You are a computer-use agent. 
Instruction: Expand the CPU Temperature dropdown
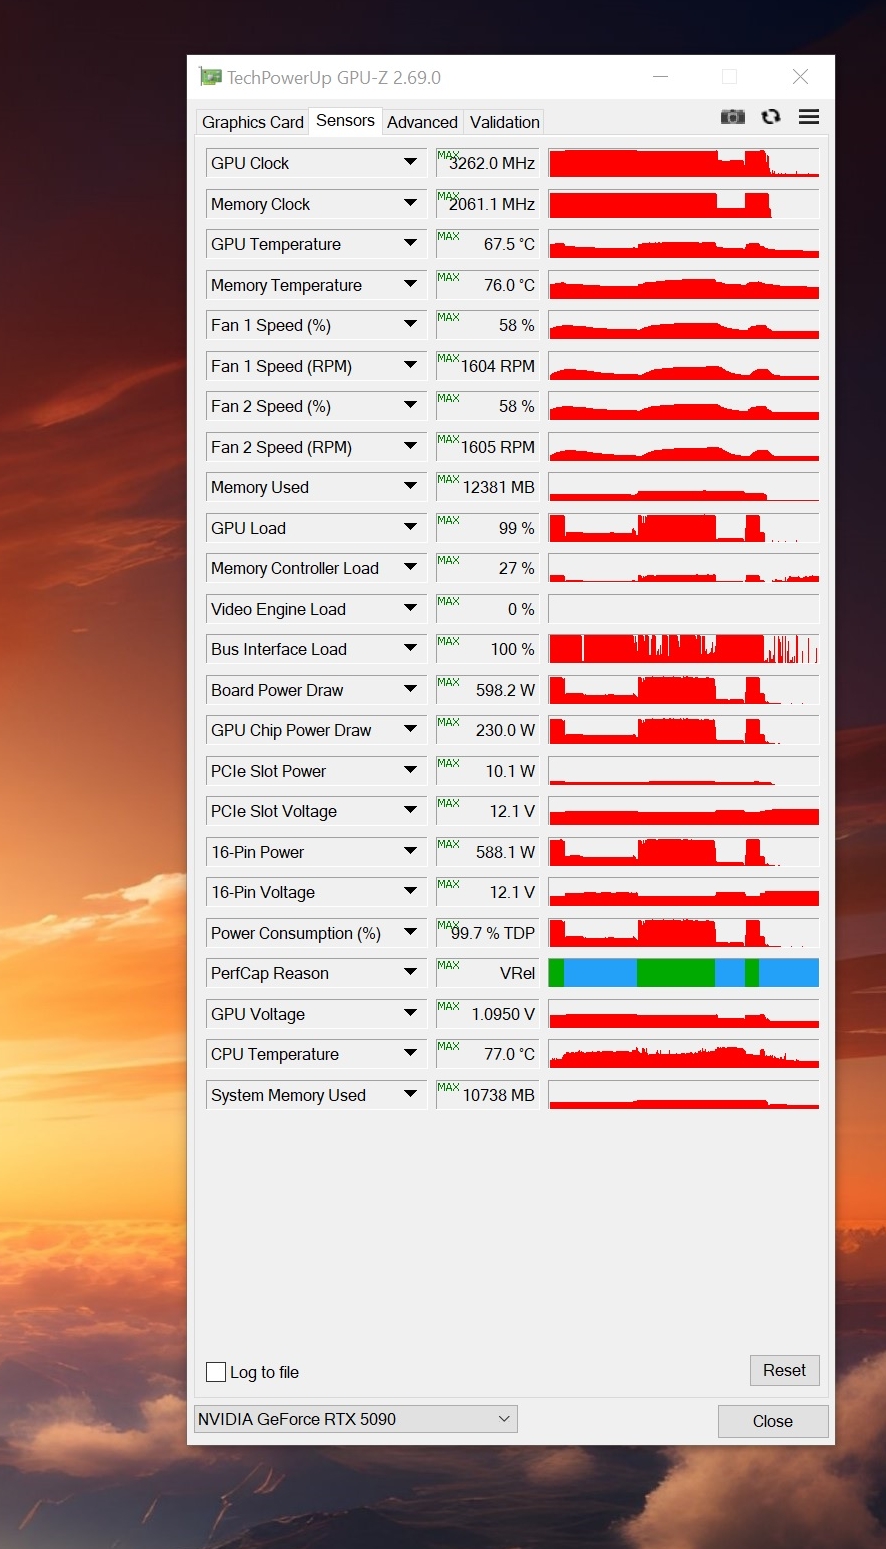[410, 1053]
